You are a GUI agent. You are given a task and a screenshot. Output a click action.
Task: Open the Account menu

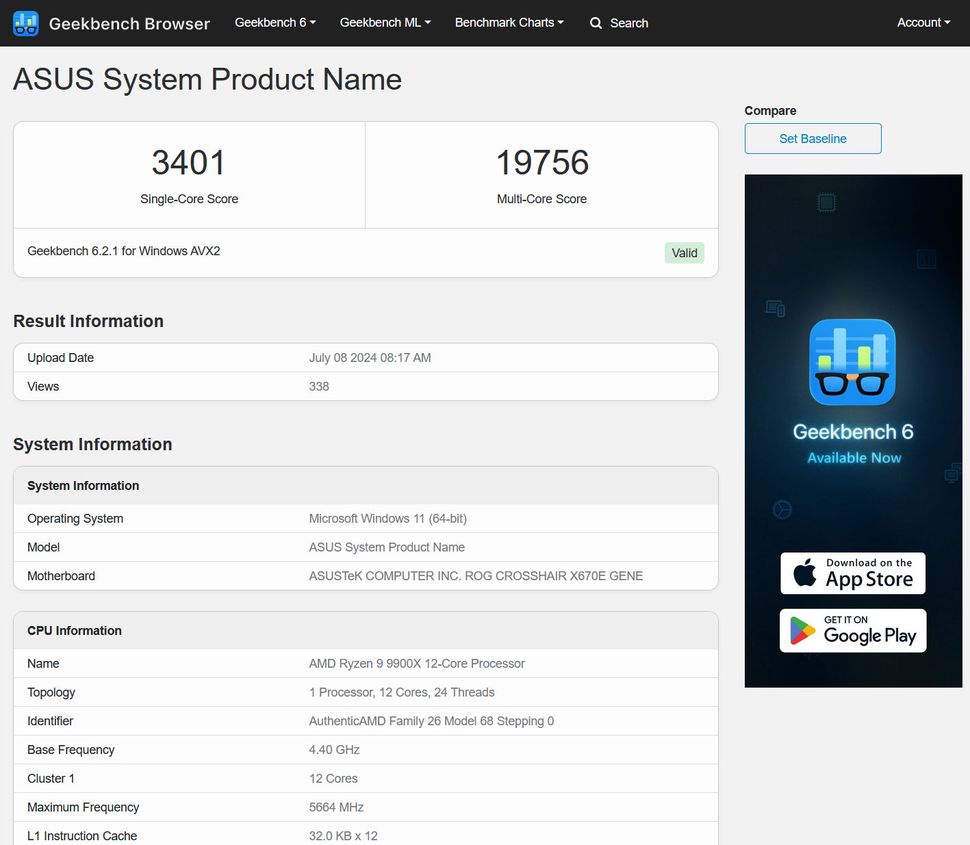[923, 22]
